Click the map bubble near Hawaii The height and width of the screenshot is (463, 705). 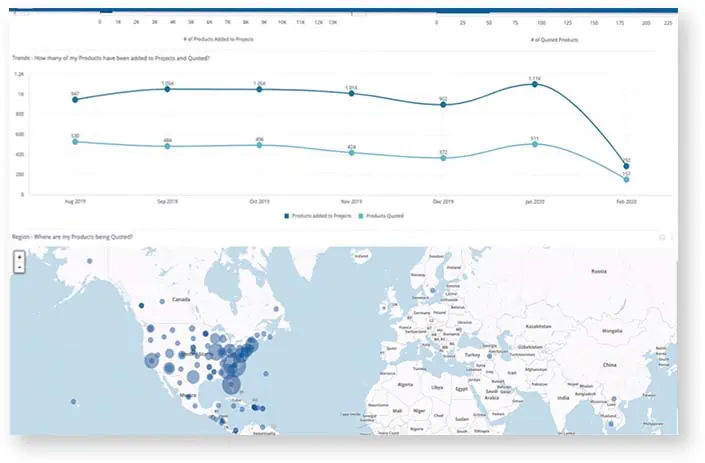click(73, 401)
